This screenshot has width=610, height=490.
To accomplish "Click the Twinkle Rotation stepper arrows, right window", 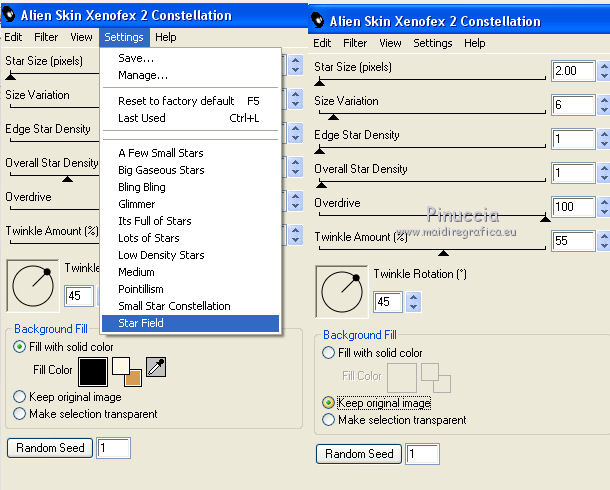I will [414, 302].
